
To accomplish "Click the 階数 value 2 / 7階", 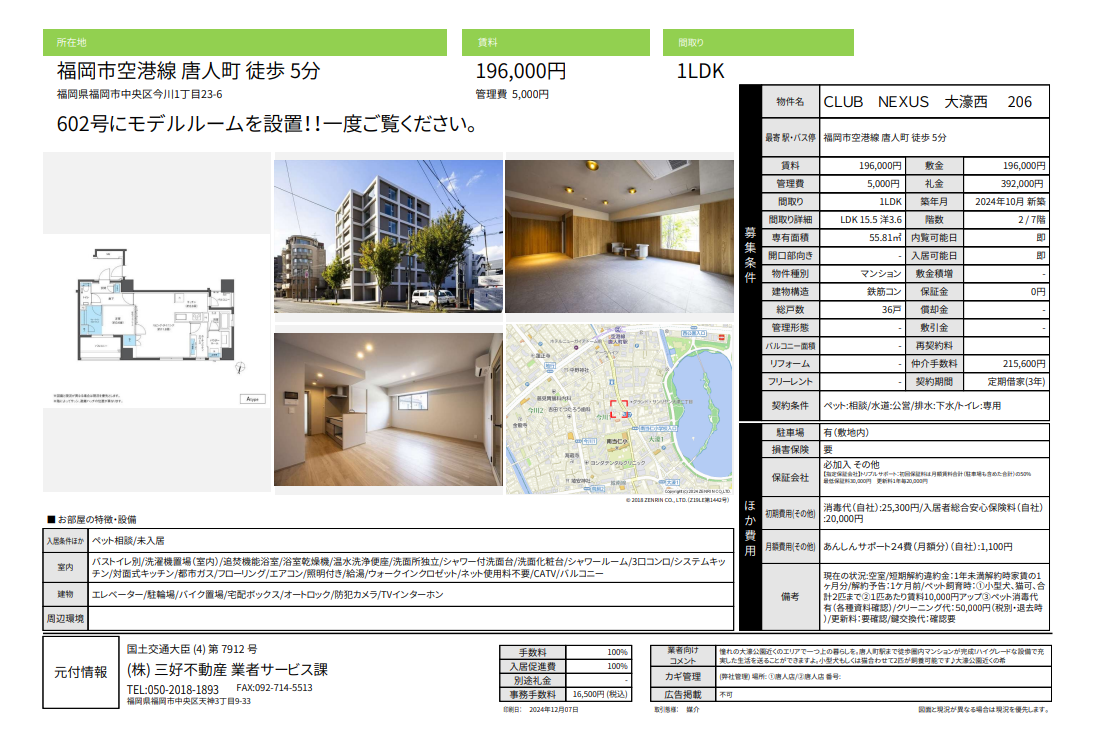I will click(1006, 220).
